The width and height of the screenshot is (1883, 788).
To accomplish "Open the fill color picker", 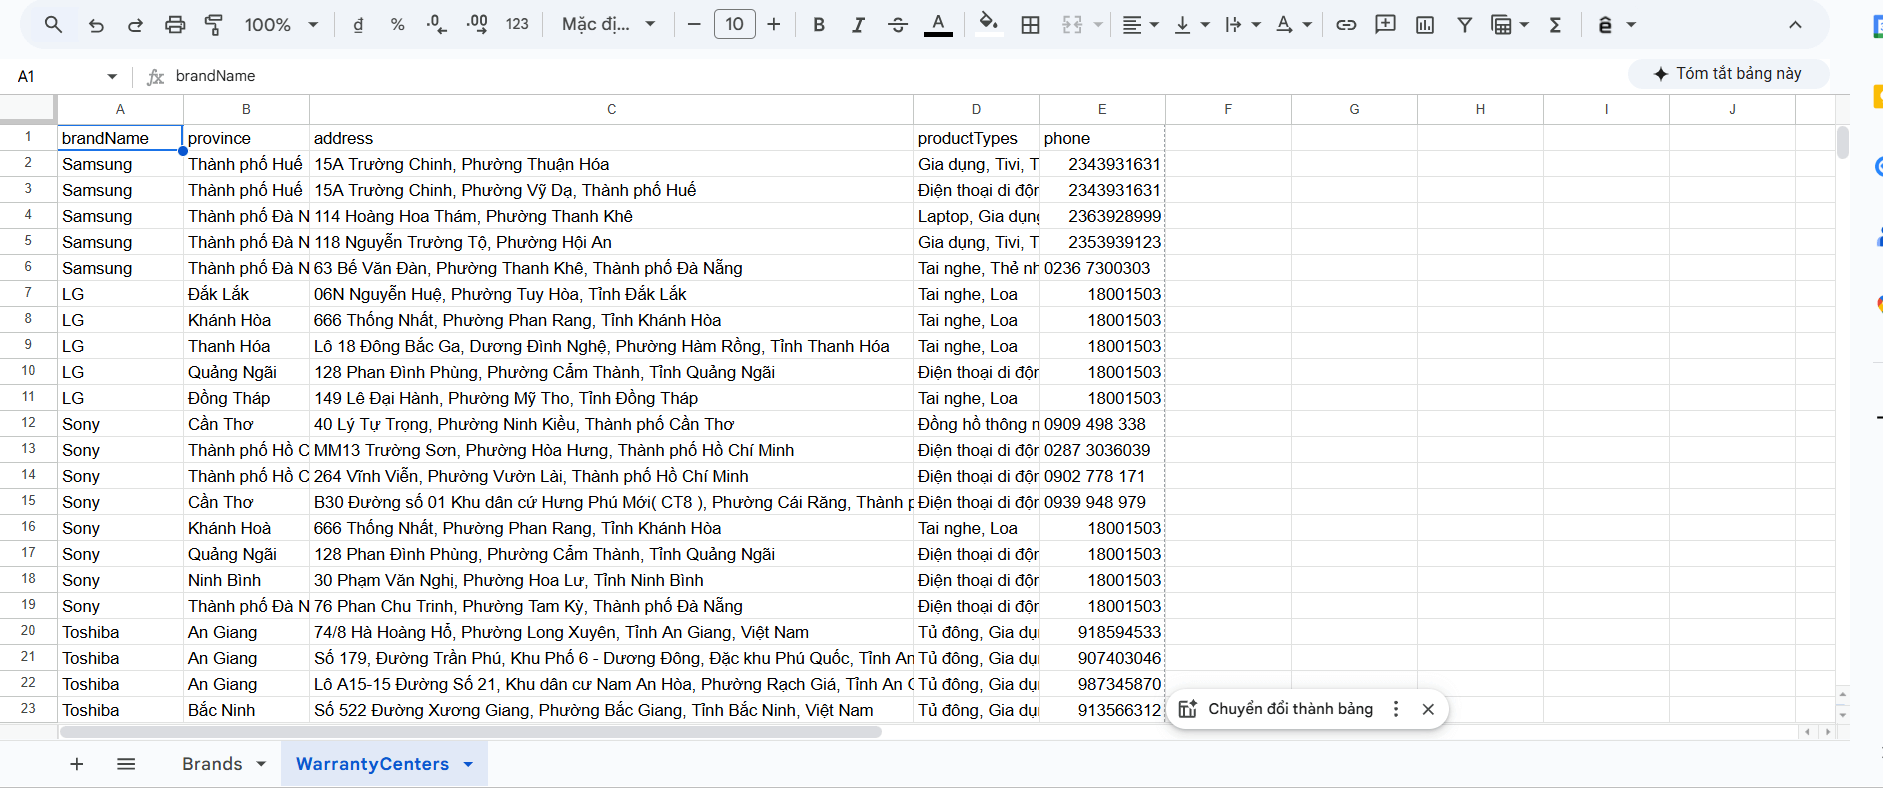I will pos(988,25).
